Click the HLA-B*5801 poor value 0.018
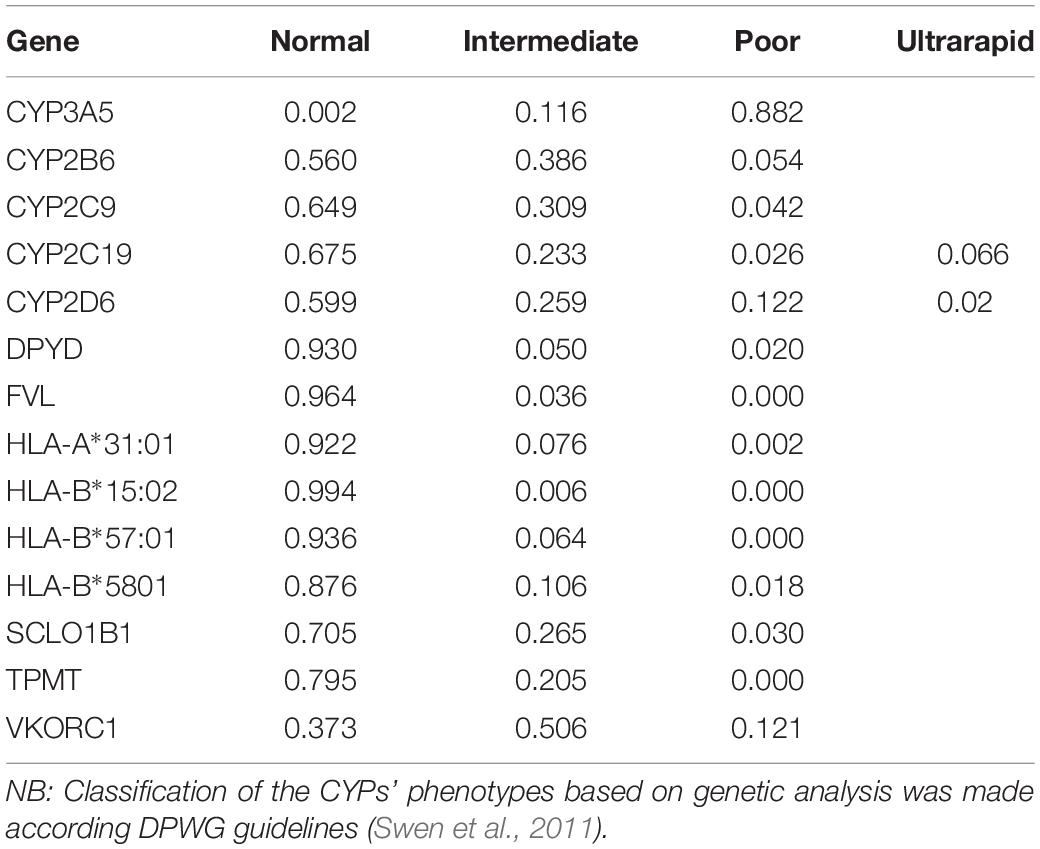1040x849 pixels. coord(767,586)
